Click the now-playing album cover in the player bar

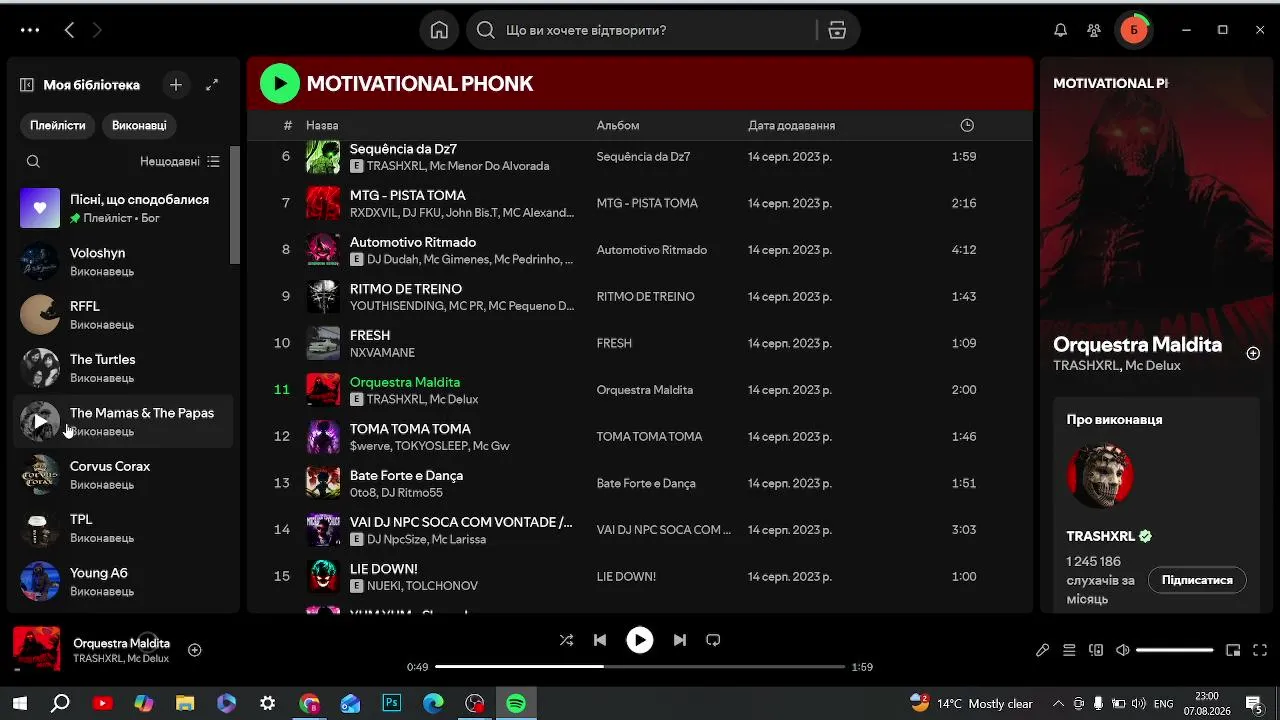coord(36,650)
